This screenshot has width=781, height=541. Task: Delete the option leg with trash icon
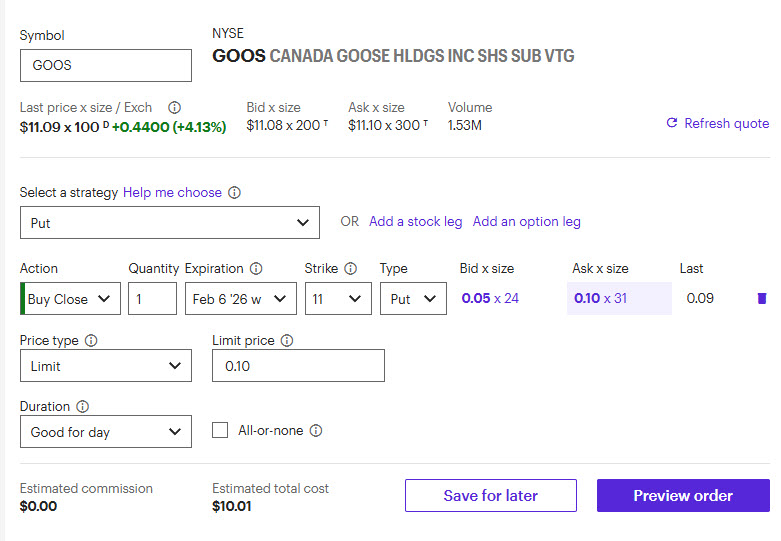tap(762, 298)
